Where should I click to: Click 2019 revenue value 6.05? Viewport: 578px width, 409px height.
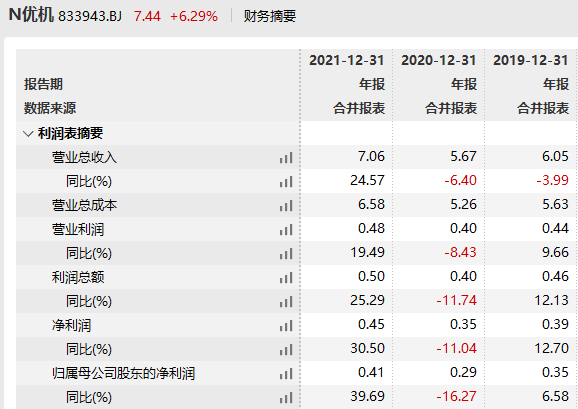coord(555,156)
